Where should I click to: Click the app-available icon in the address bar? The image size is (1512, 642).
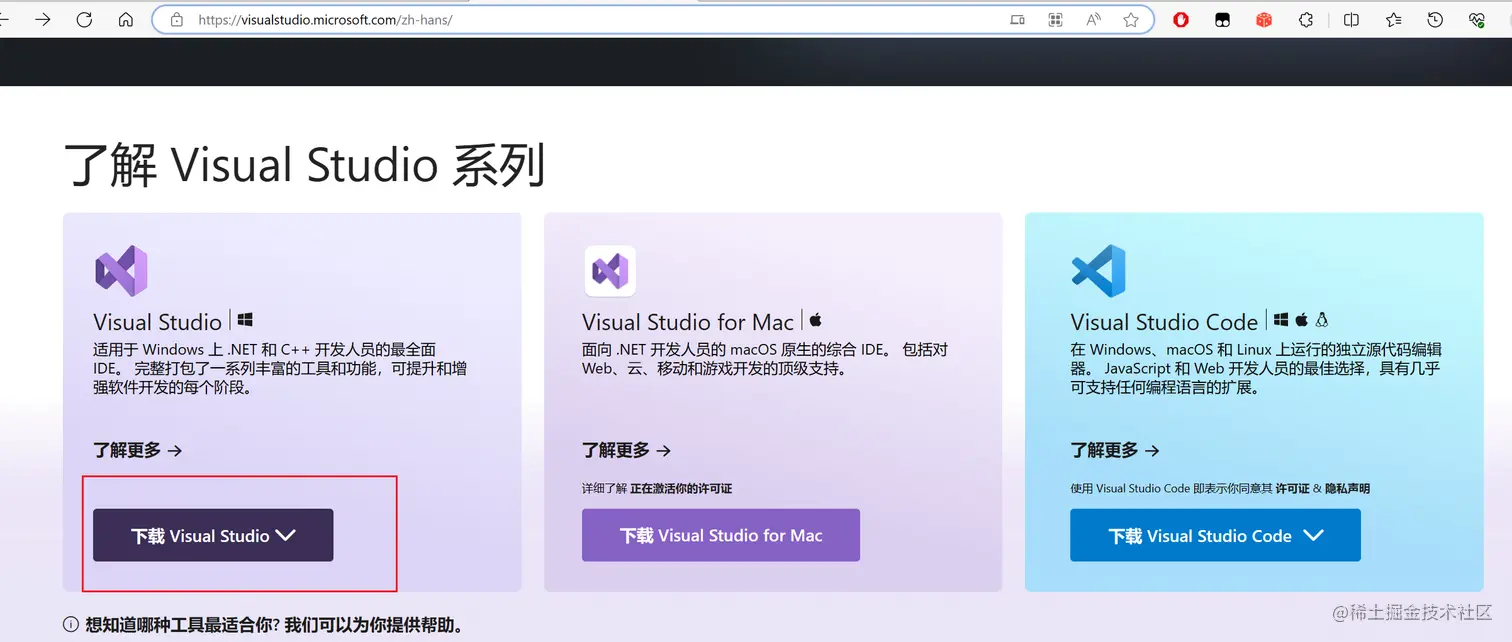[1017, 19]
